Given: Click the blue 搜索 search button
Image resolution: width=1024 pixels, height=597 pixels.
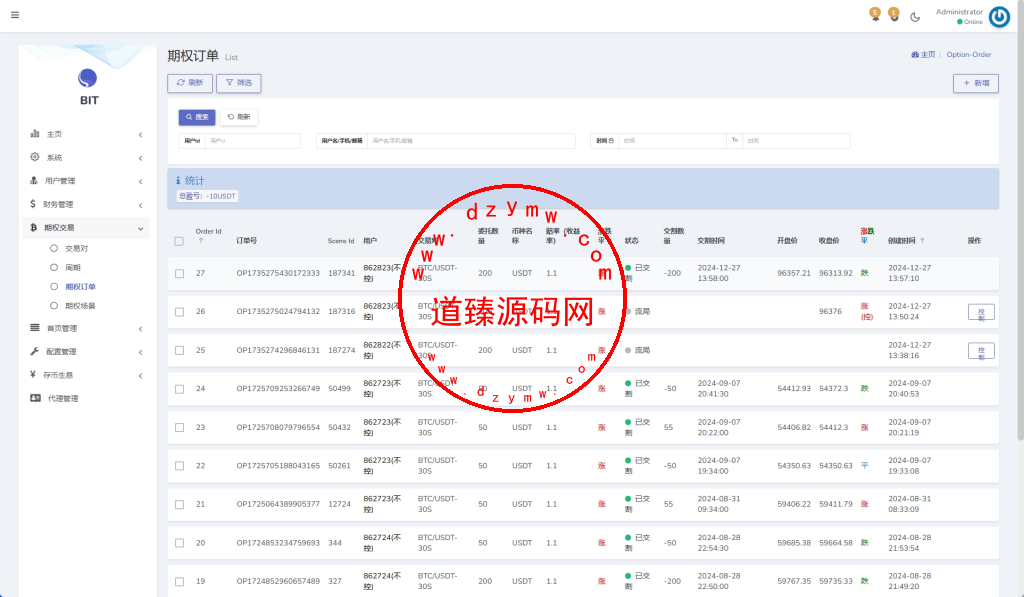Looking at the screenshot, I should click(197, 117).
